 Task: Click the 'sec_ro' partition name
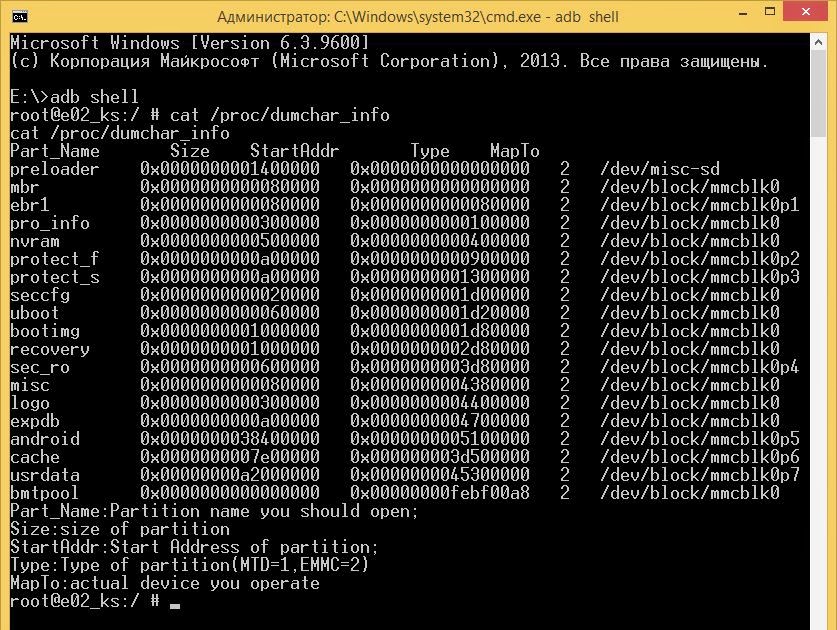point(40,367)
